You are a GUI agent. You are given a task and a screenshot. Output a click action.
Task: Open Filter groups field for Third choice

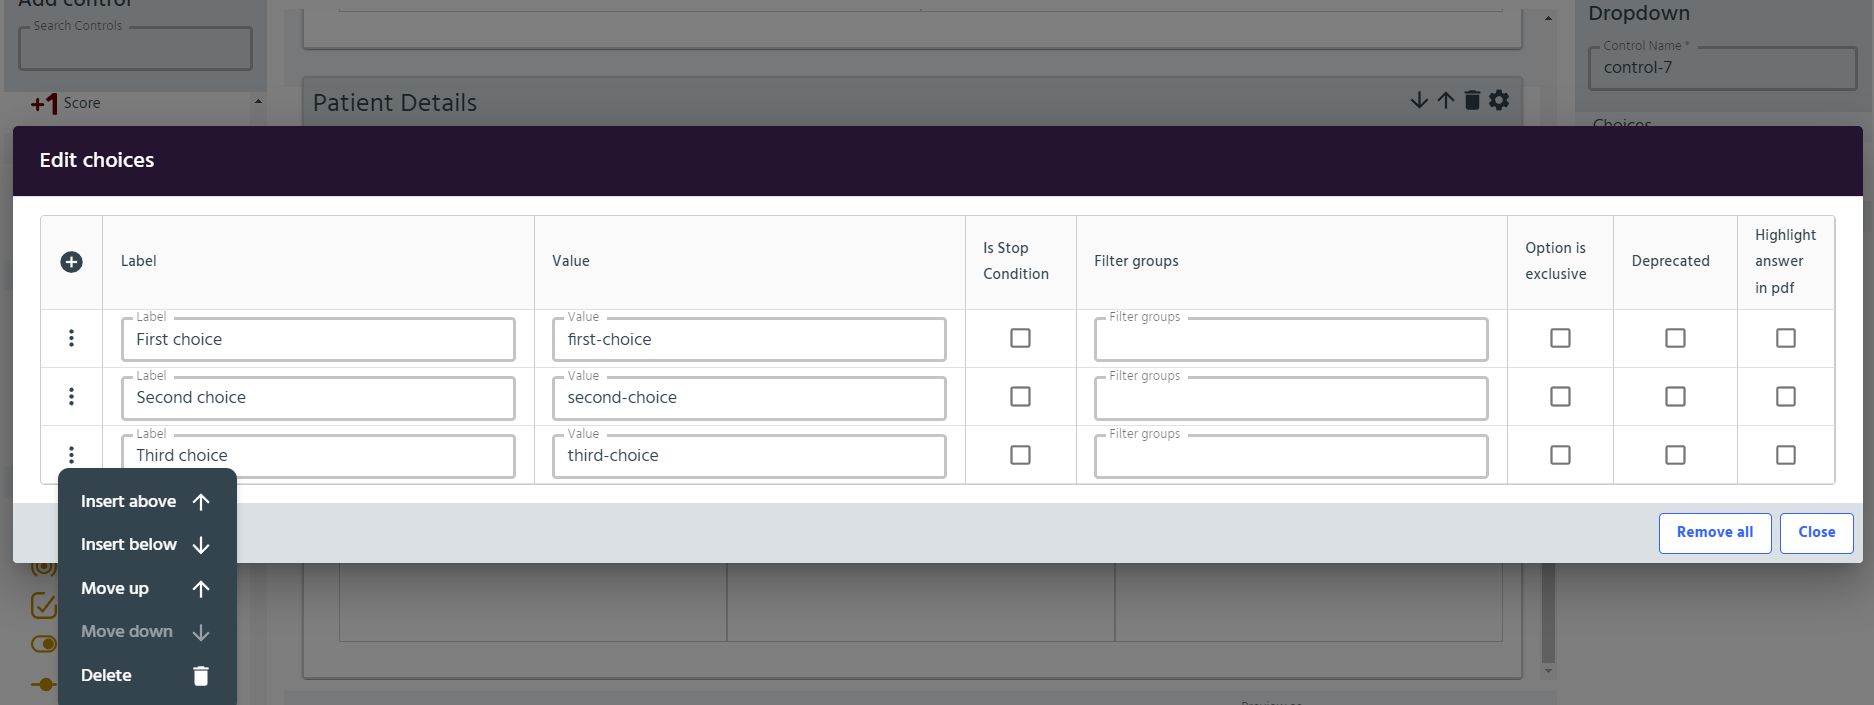click(1291, 456)
